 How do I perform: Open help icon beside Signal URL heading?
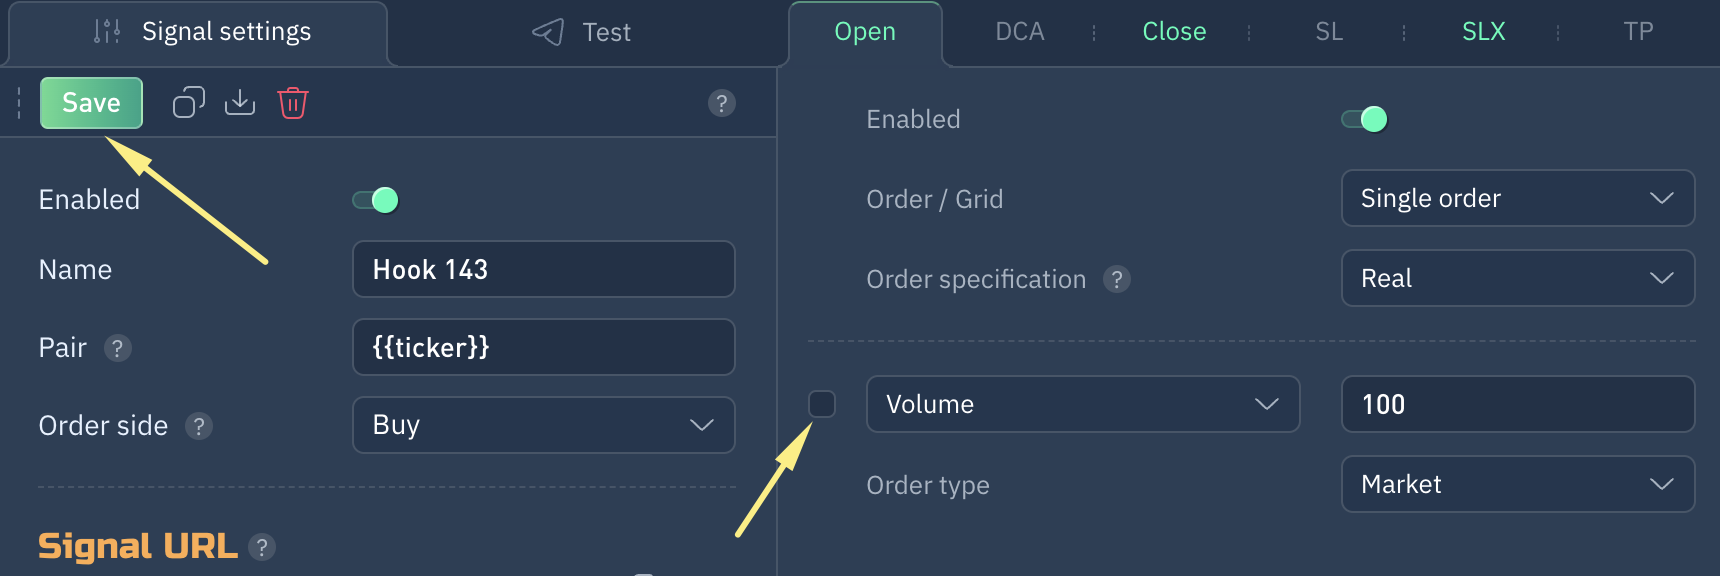pos(262,547)
